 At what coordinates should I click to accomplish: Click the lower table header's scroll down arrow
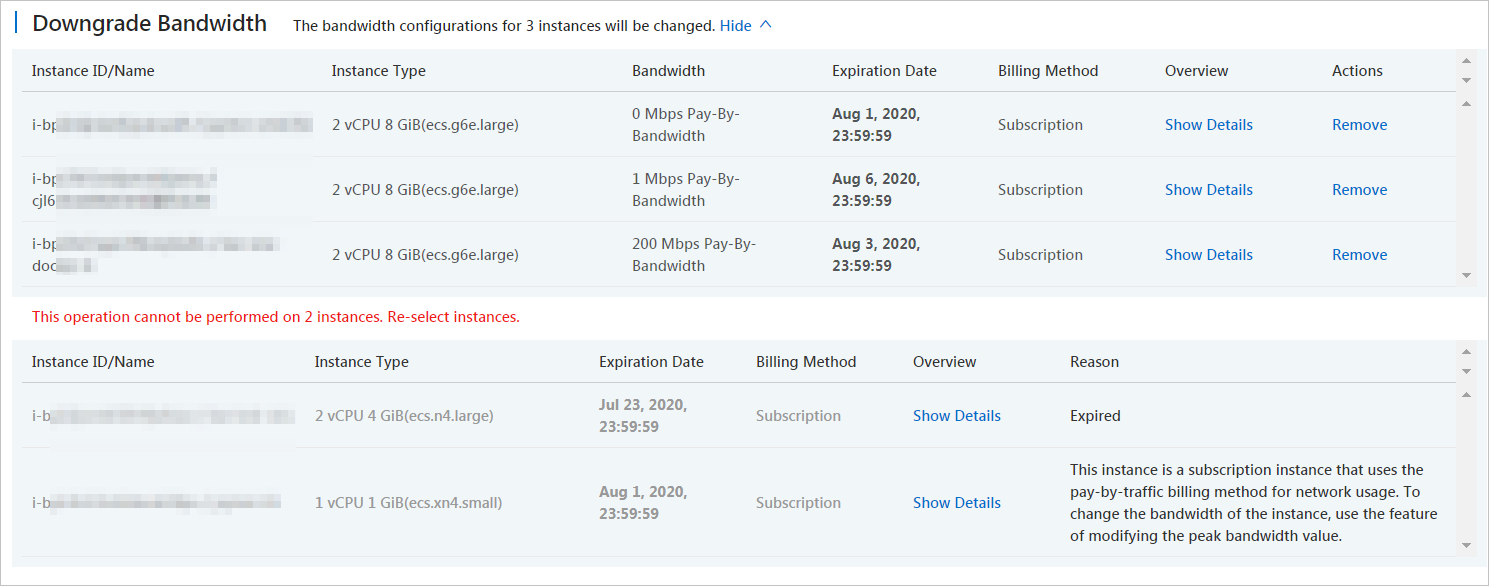pyautogui.click(x=1466, y=371)
